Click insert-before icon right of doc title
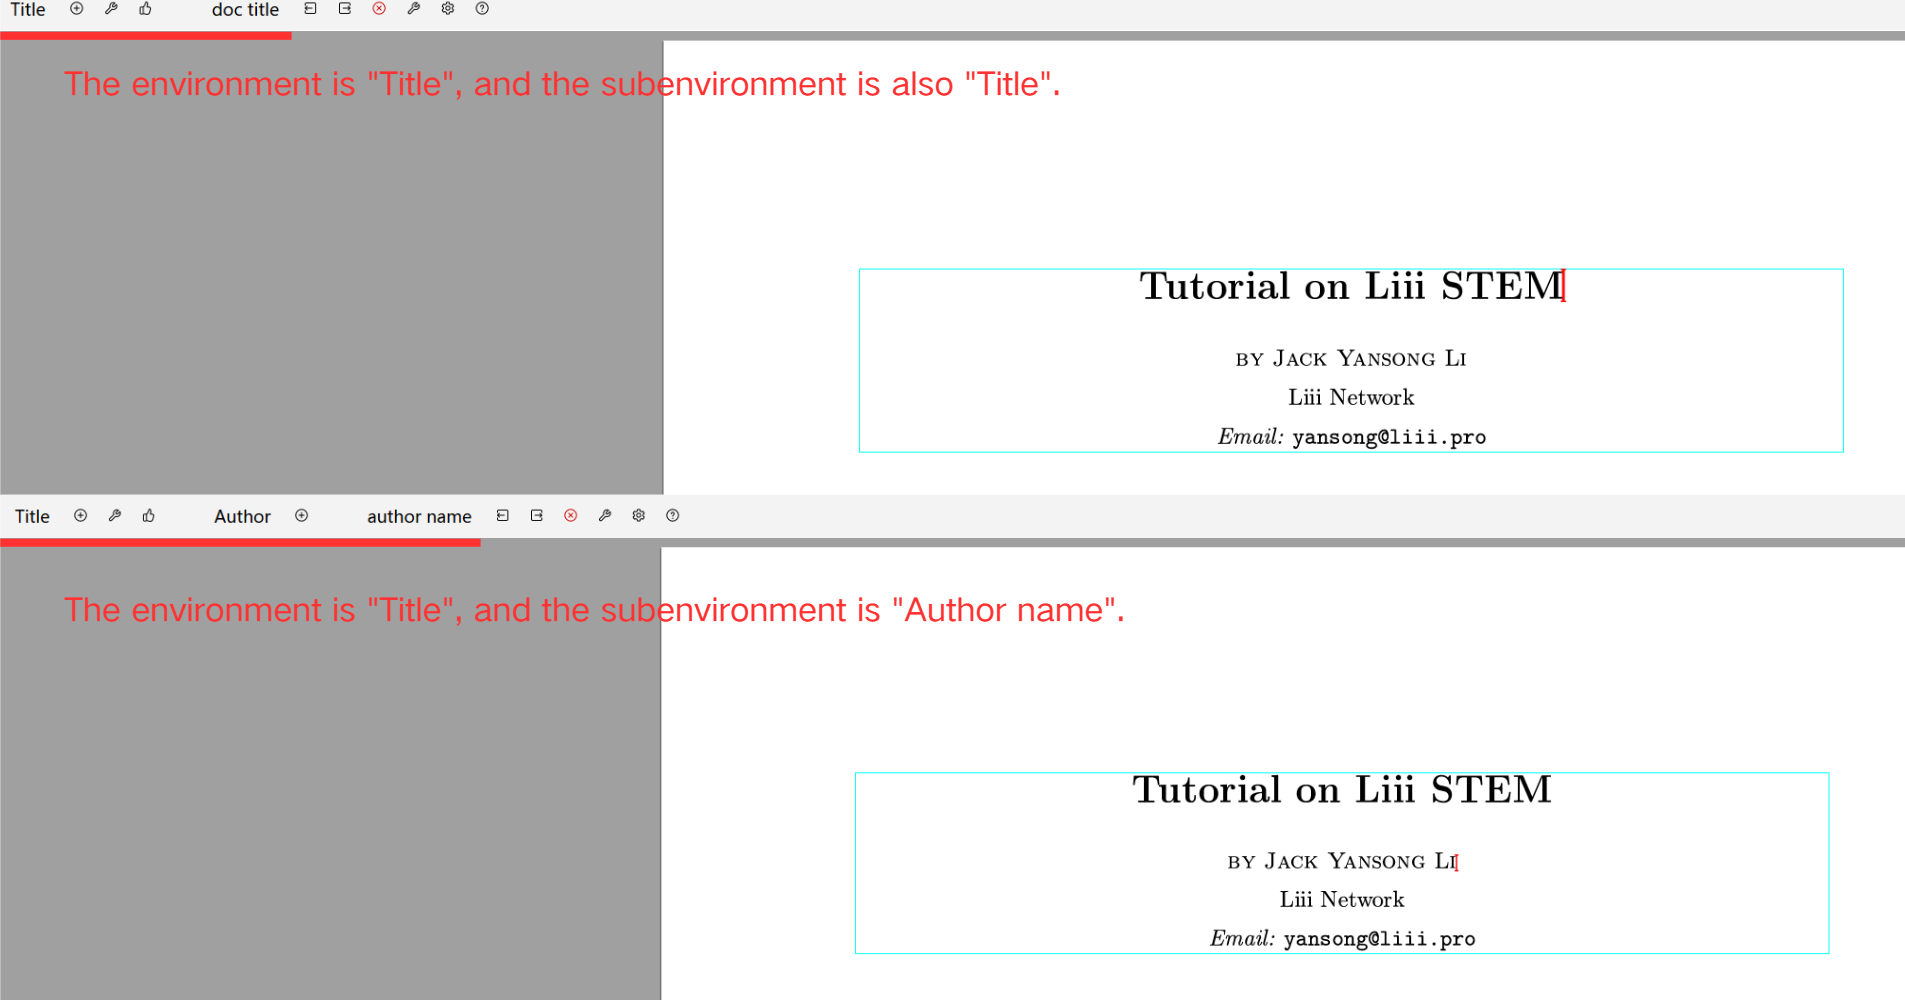This screenshot has height=1000, width=1905. click(x=310, y=9)
